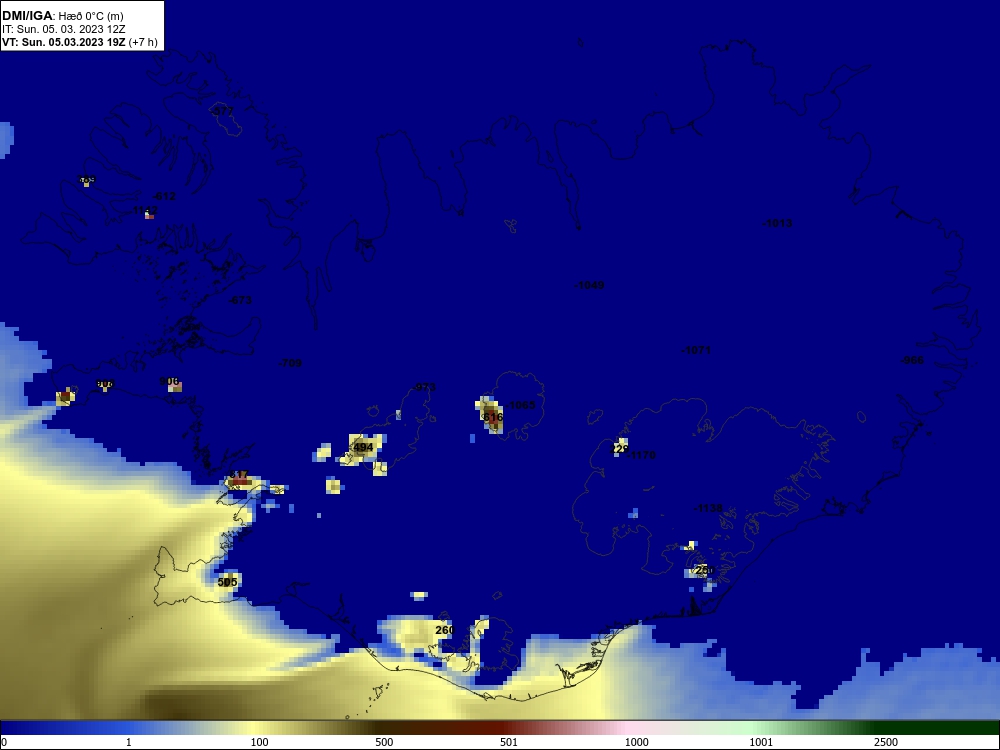Click the 494 value on the yellow patch

tap(363, 447)
